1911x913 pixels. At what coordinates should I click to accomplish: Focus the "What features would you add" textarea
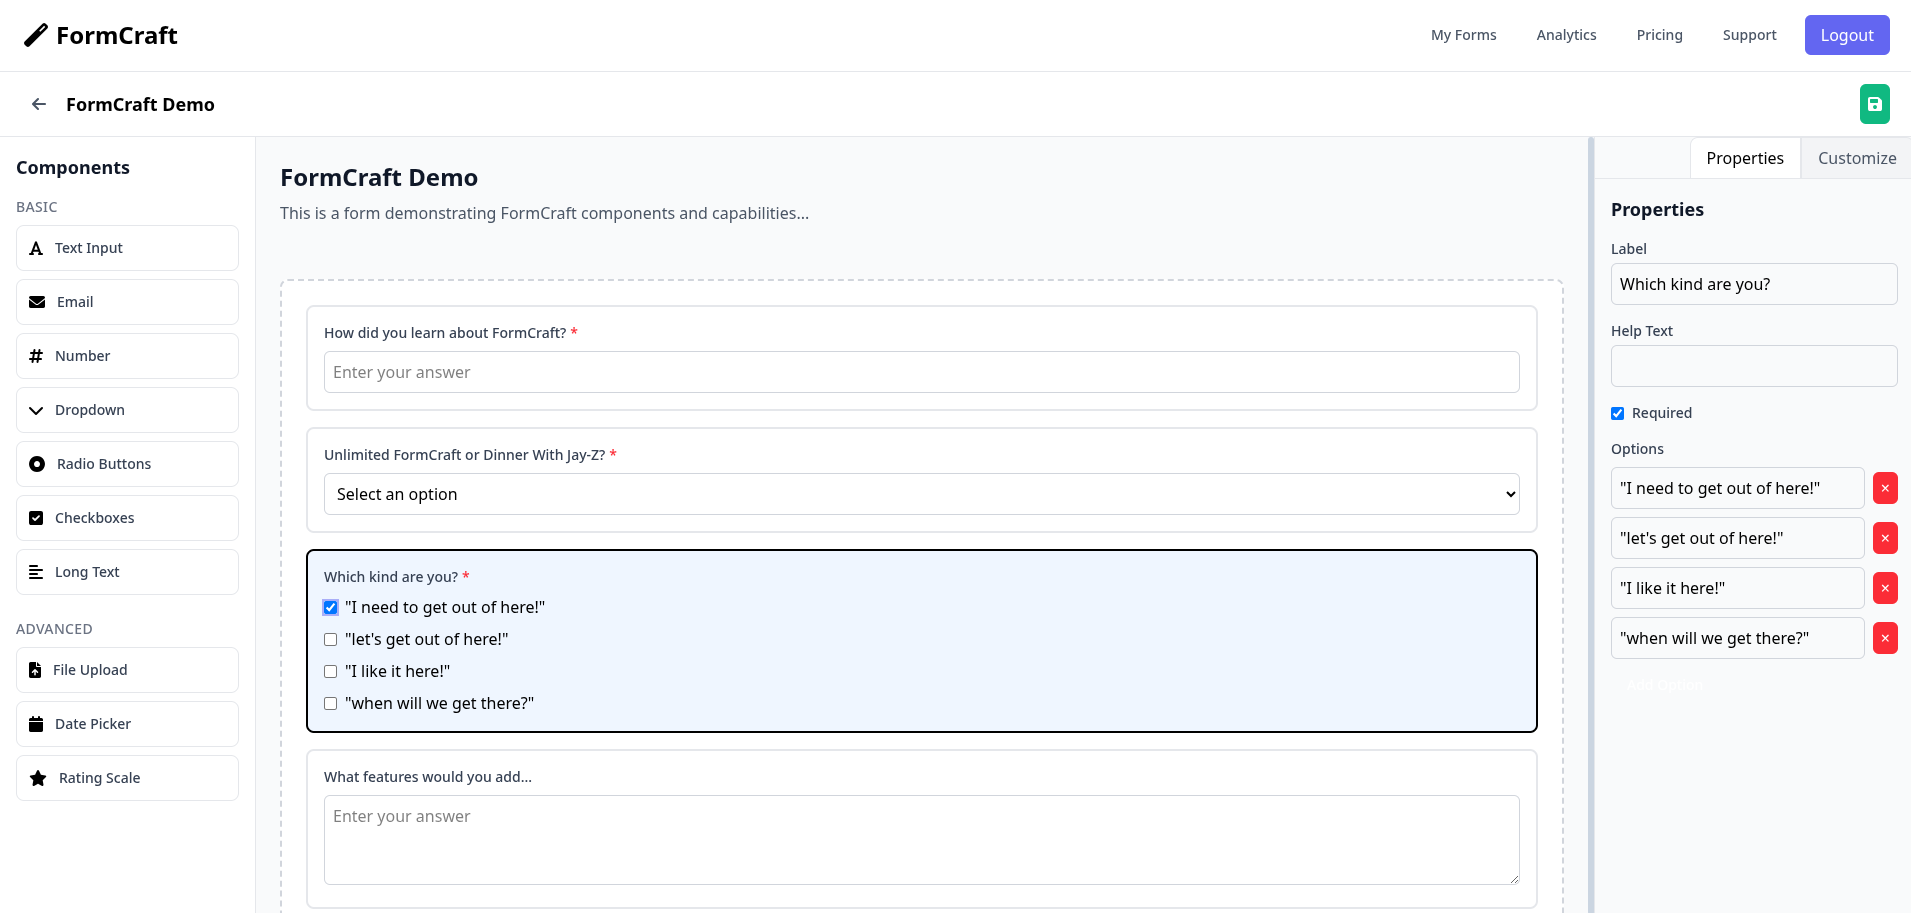pyautogui.click(x=921, y=840)
